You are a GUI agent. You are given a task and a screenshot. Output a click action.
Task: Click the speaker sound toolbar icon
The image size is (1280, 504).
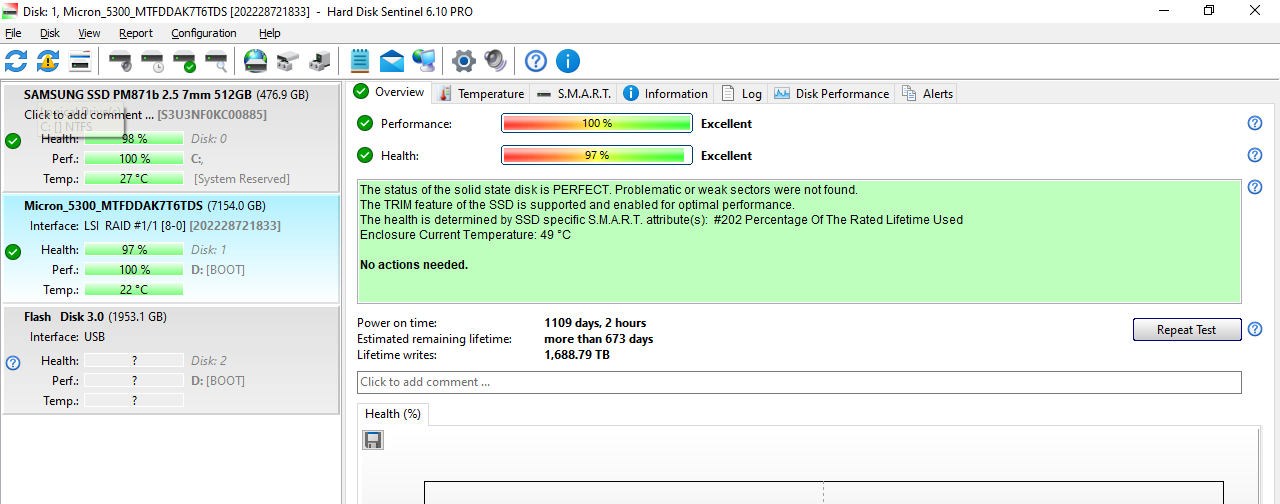(x=495, y=61)
